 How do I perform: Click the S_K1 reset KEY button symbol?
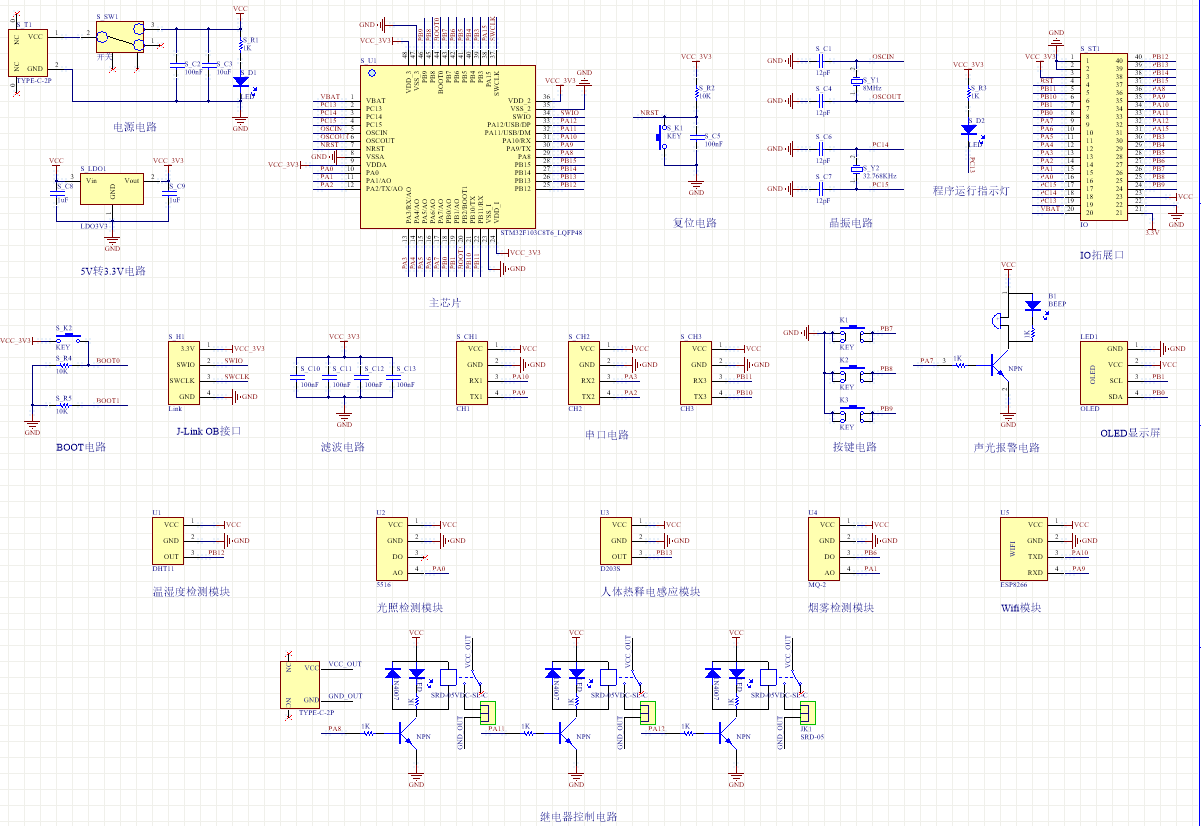tap(664, 138)
